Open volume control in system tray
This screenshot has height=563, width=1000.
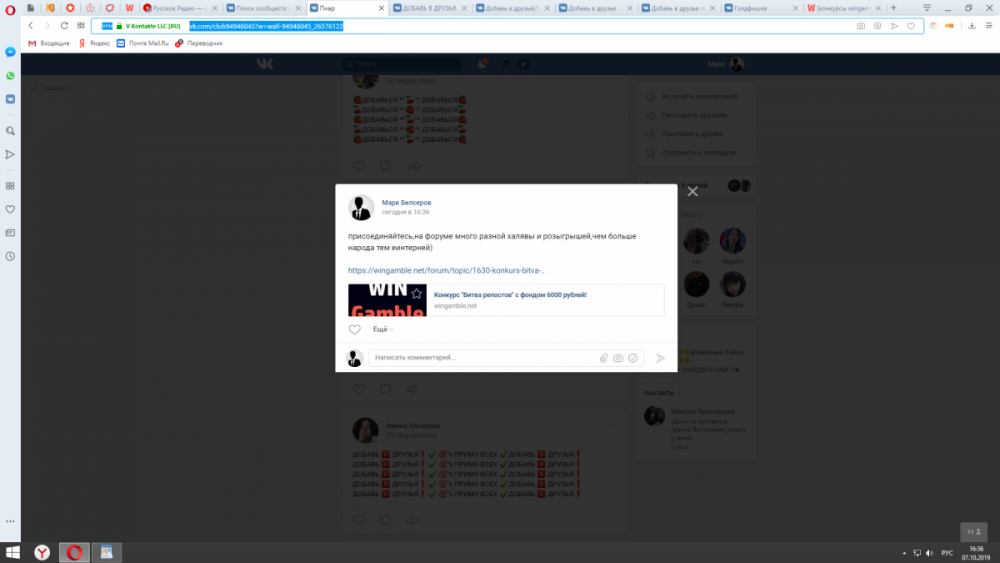[929, 553]
